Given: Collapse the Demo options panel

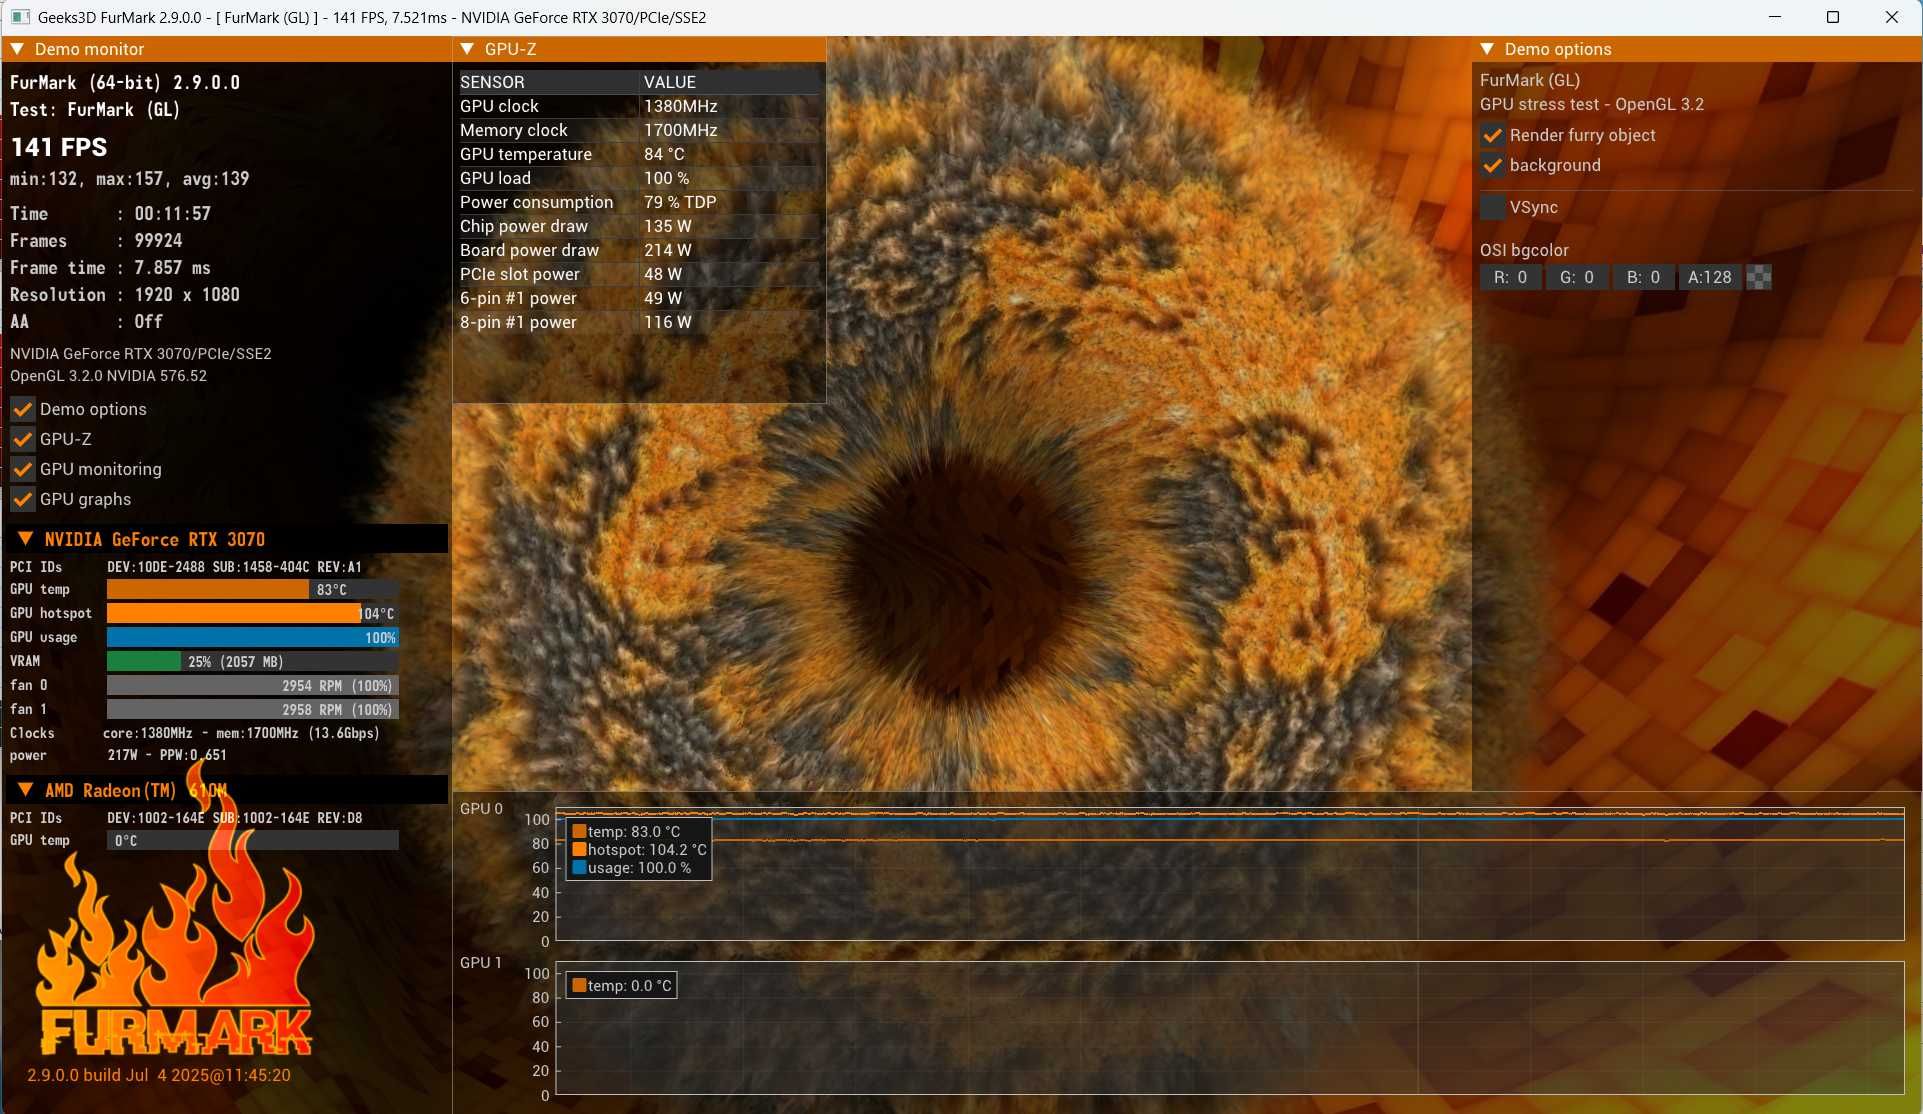Looking at the screenshot, I should (1487, 49).
